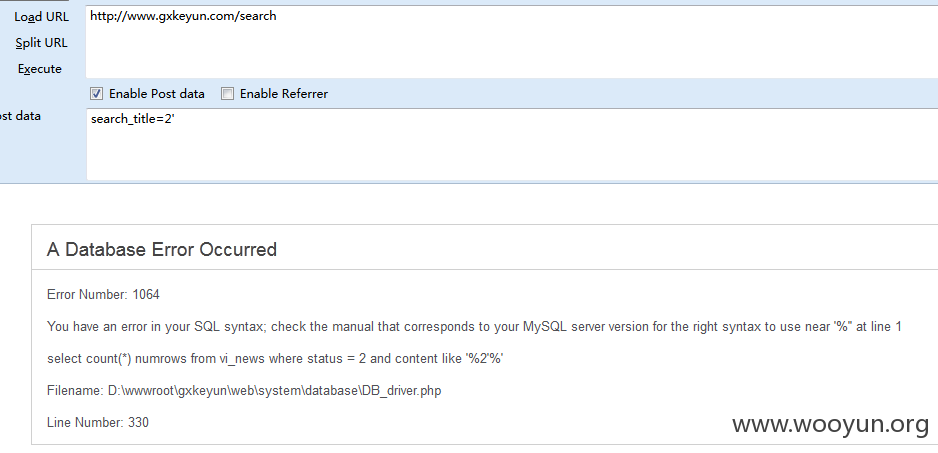
Task: Click the 'Enable Referrer' label text
Action: click(x=284, y=94)
